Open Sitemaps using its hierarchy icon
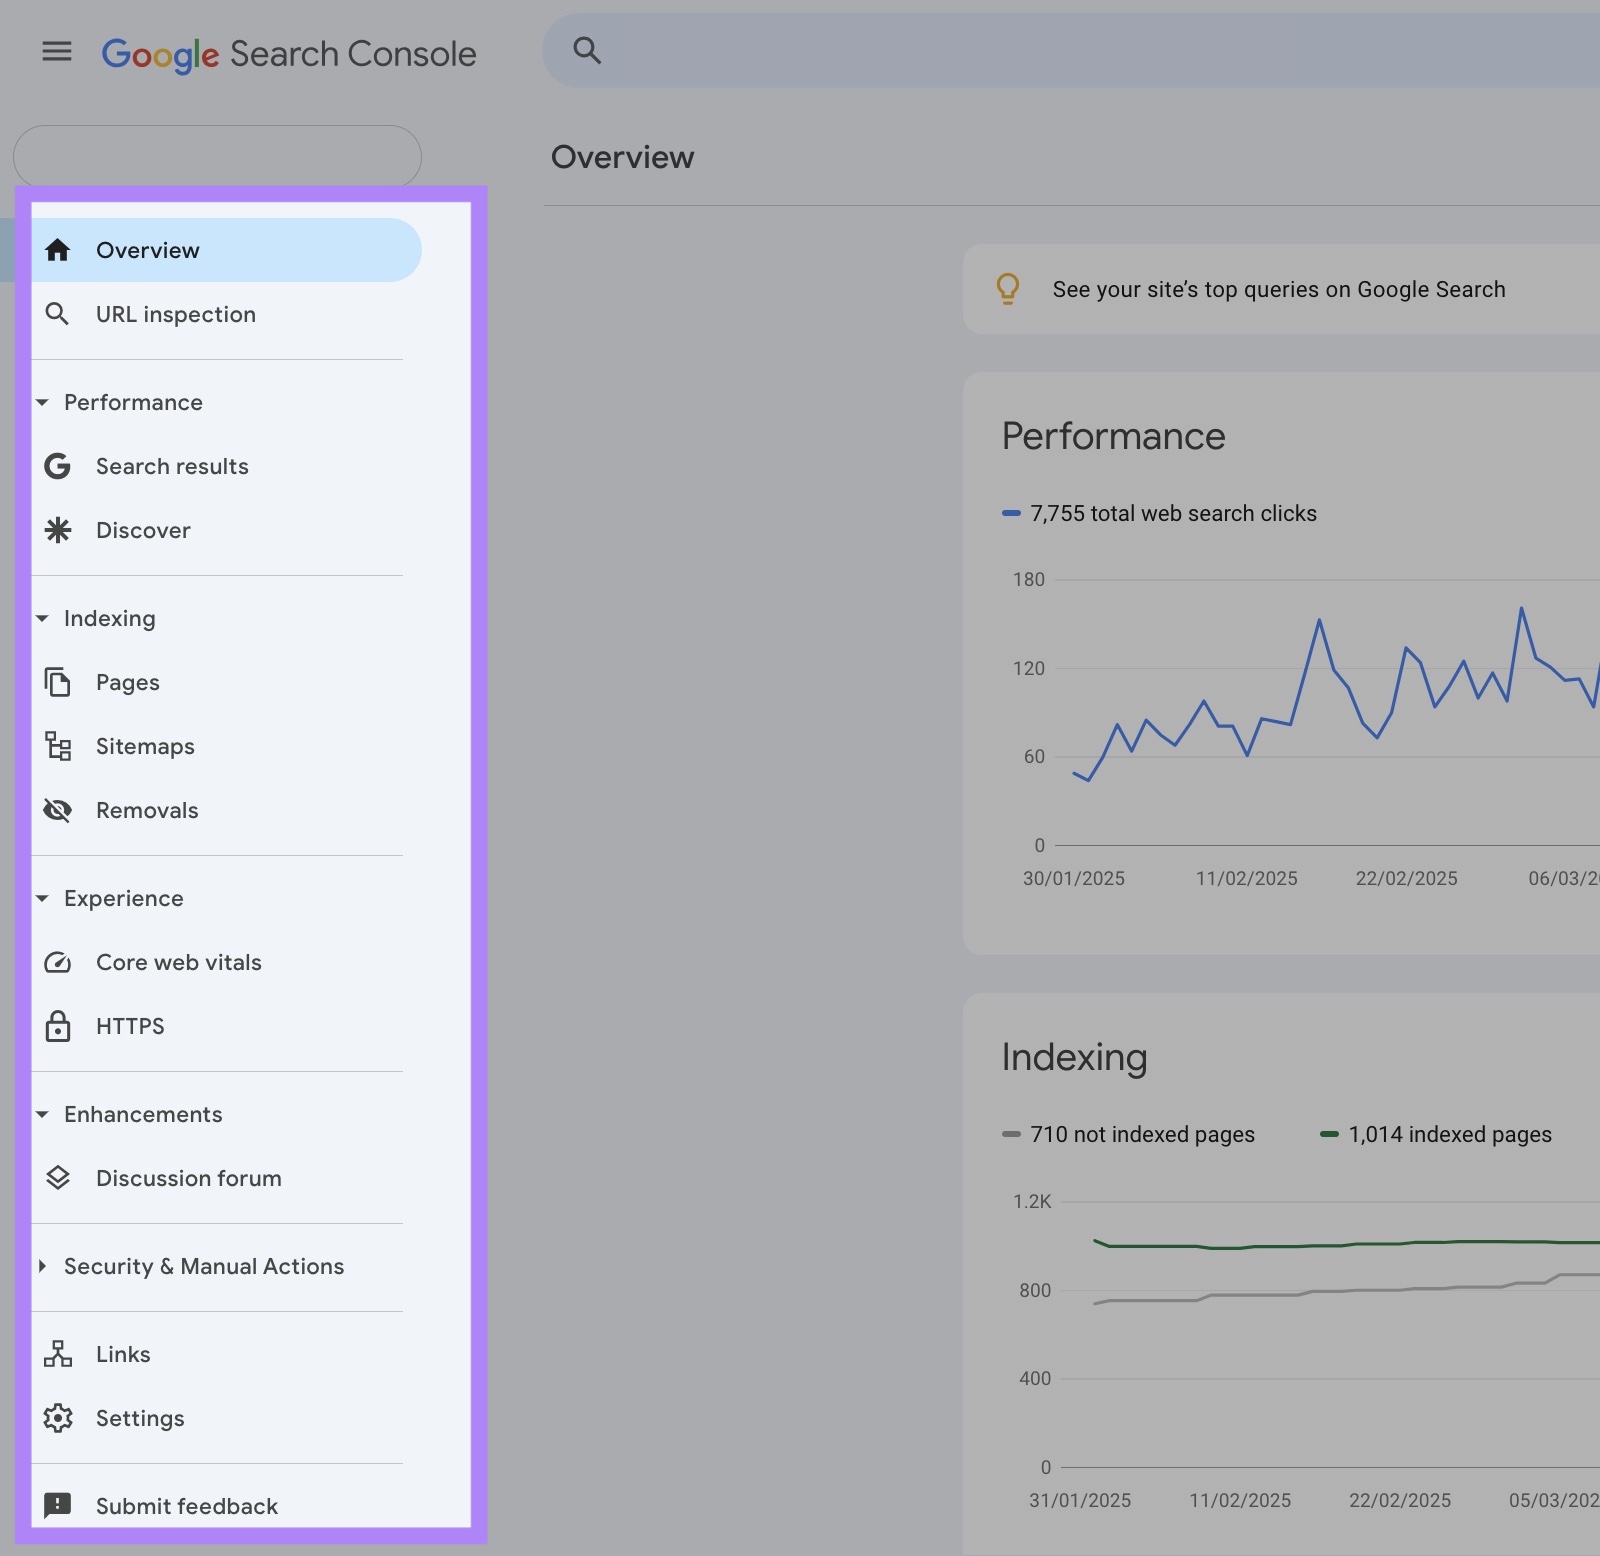Image resolution: width=1600 pixels, height=1556 pixels. 57,746
